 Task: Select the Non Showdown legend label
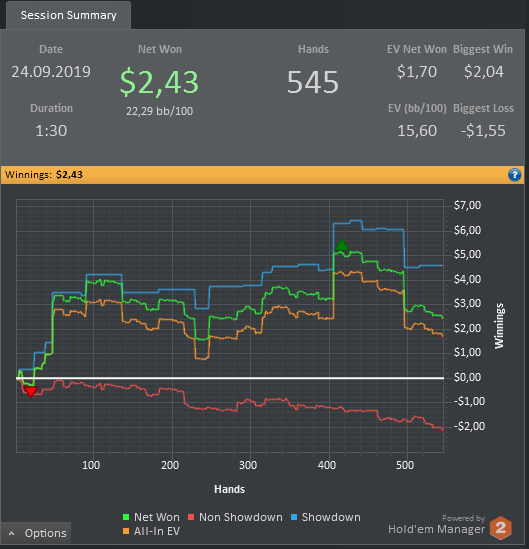point(241,517)
